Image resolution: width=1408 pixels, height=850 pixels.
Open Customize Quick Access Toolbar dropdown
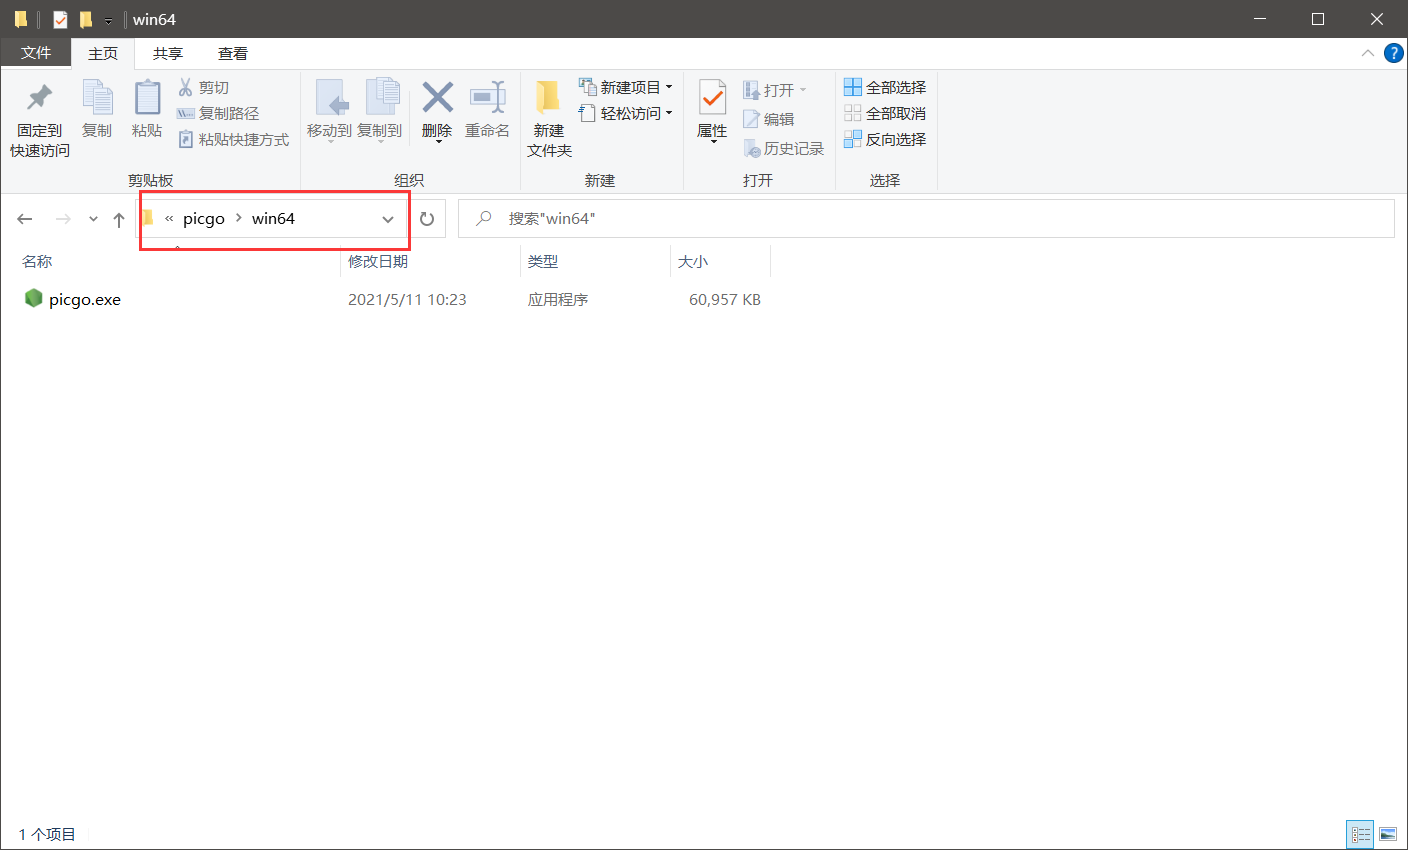(x=108, y=20)
